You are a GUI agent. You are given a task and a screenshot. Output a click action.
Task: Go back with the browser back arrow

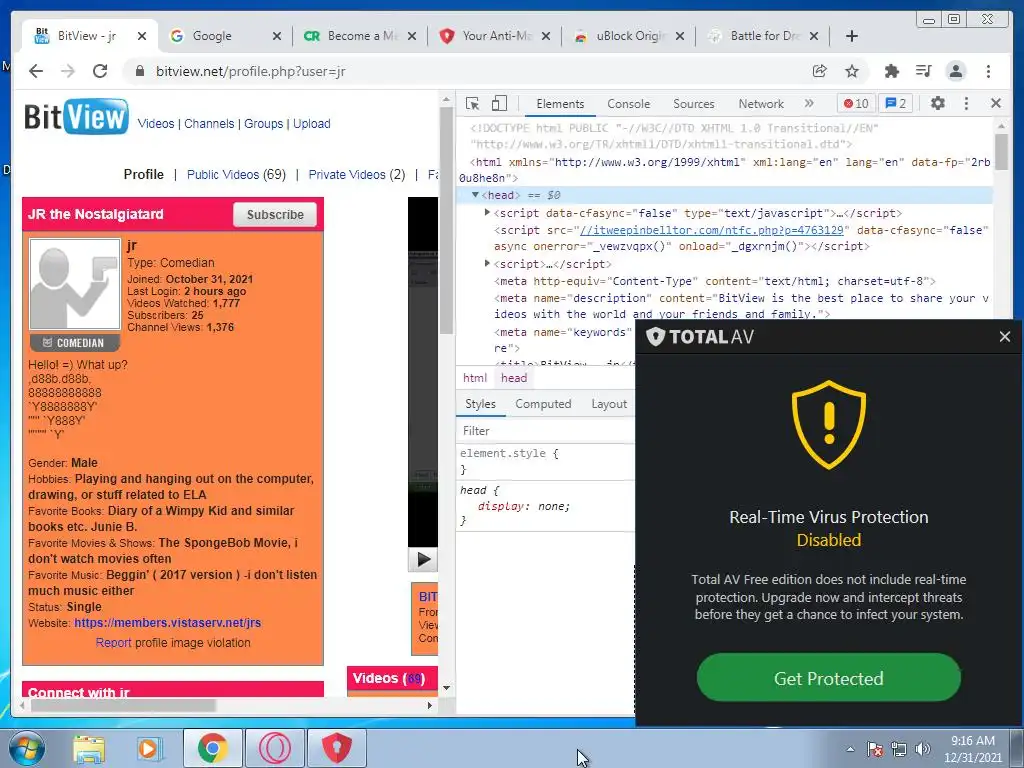pyautogui.click(x=36, y=71)
